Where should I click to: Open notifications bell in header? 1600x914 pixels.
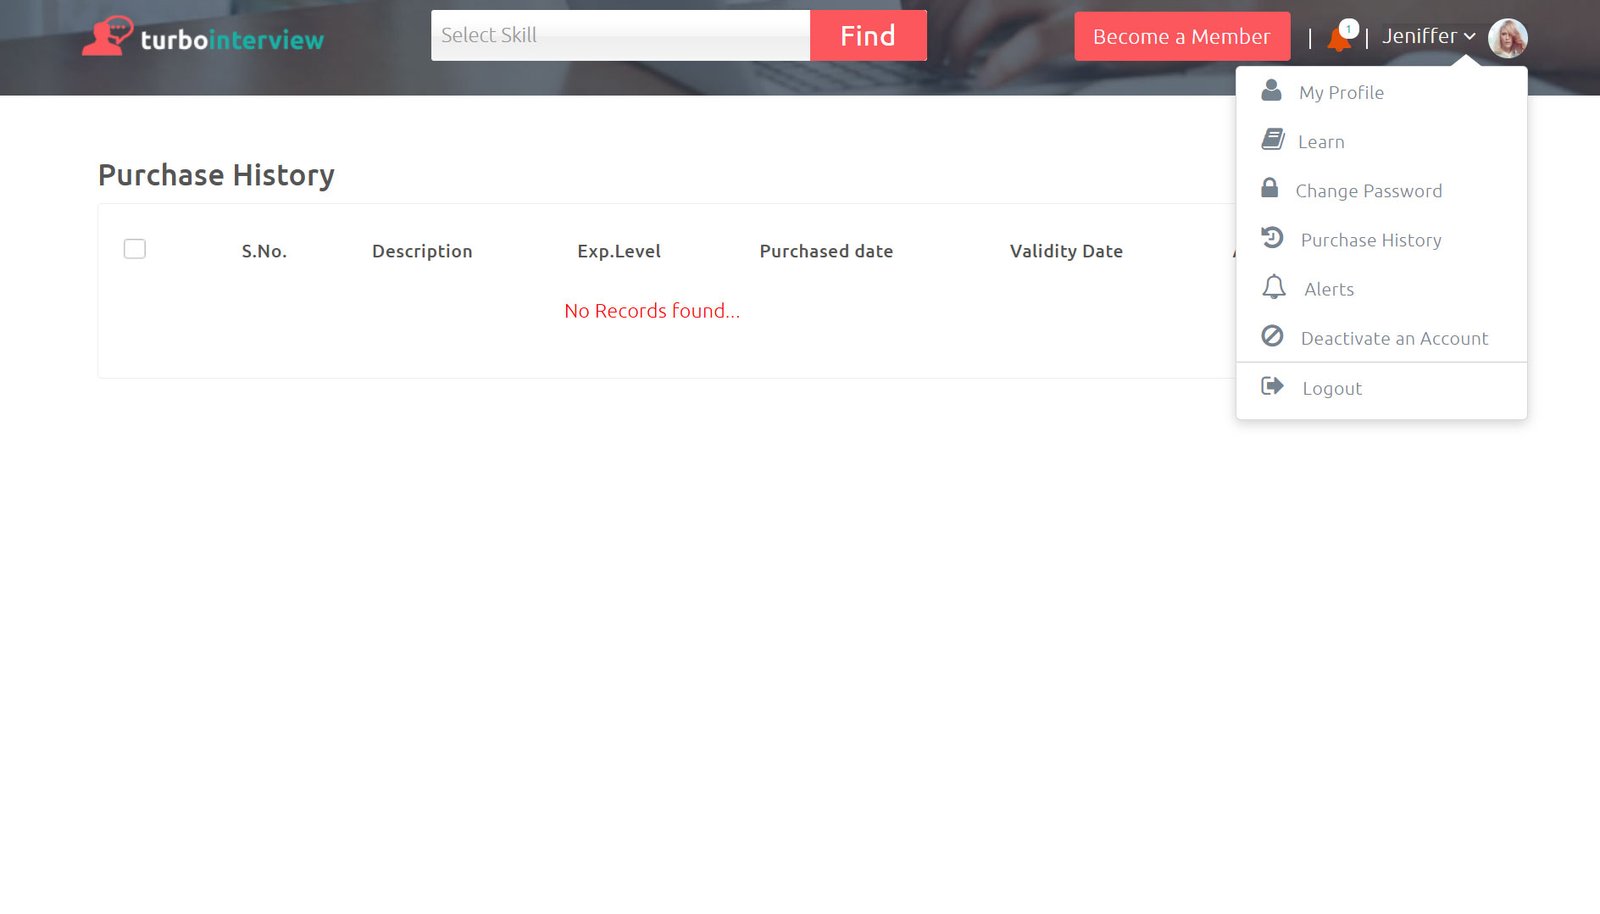tap(1338, 40)
